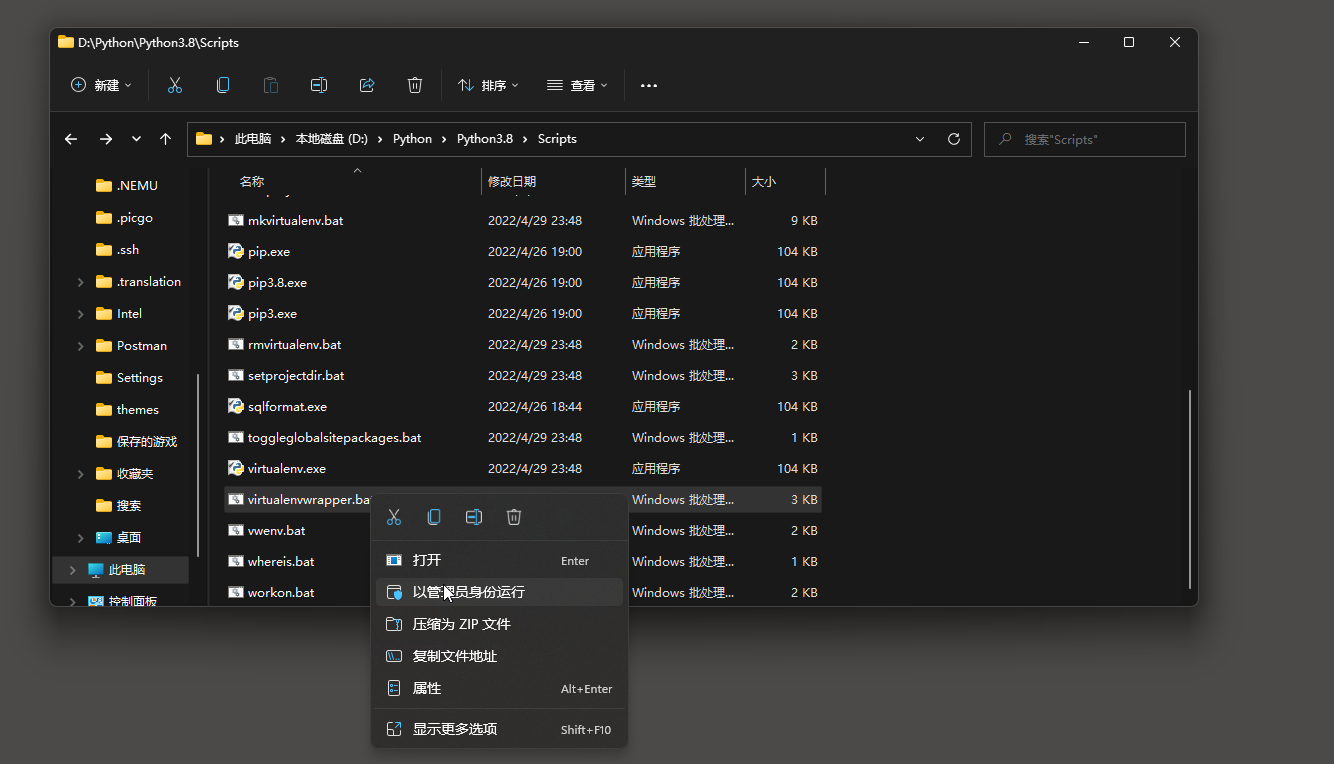Select 复制文件地址 in context menu
The width and height of the screenshot is (1334, 764).
tap(499, 656)
